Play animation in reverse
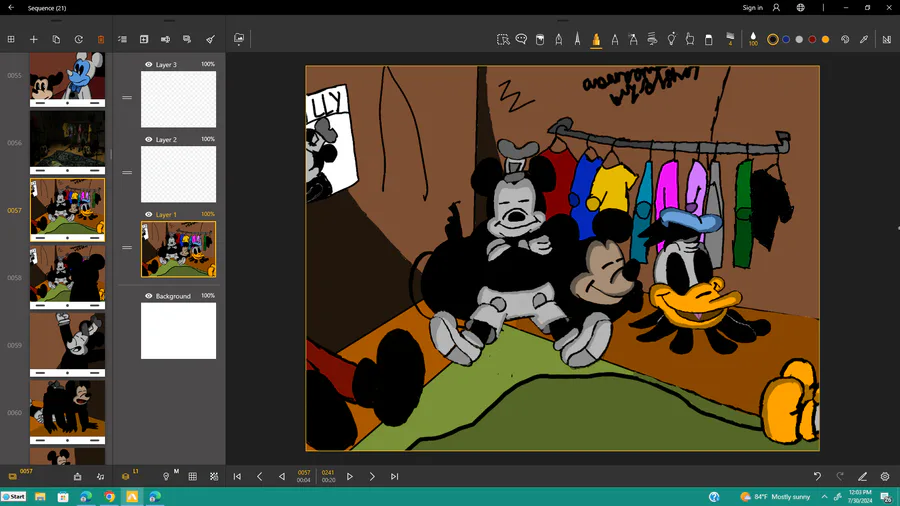This screenshot has width=900, height=506. (282, 477)
